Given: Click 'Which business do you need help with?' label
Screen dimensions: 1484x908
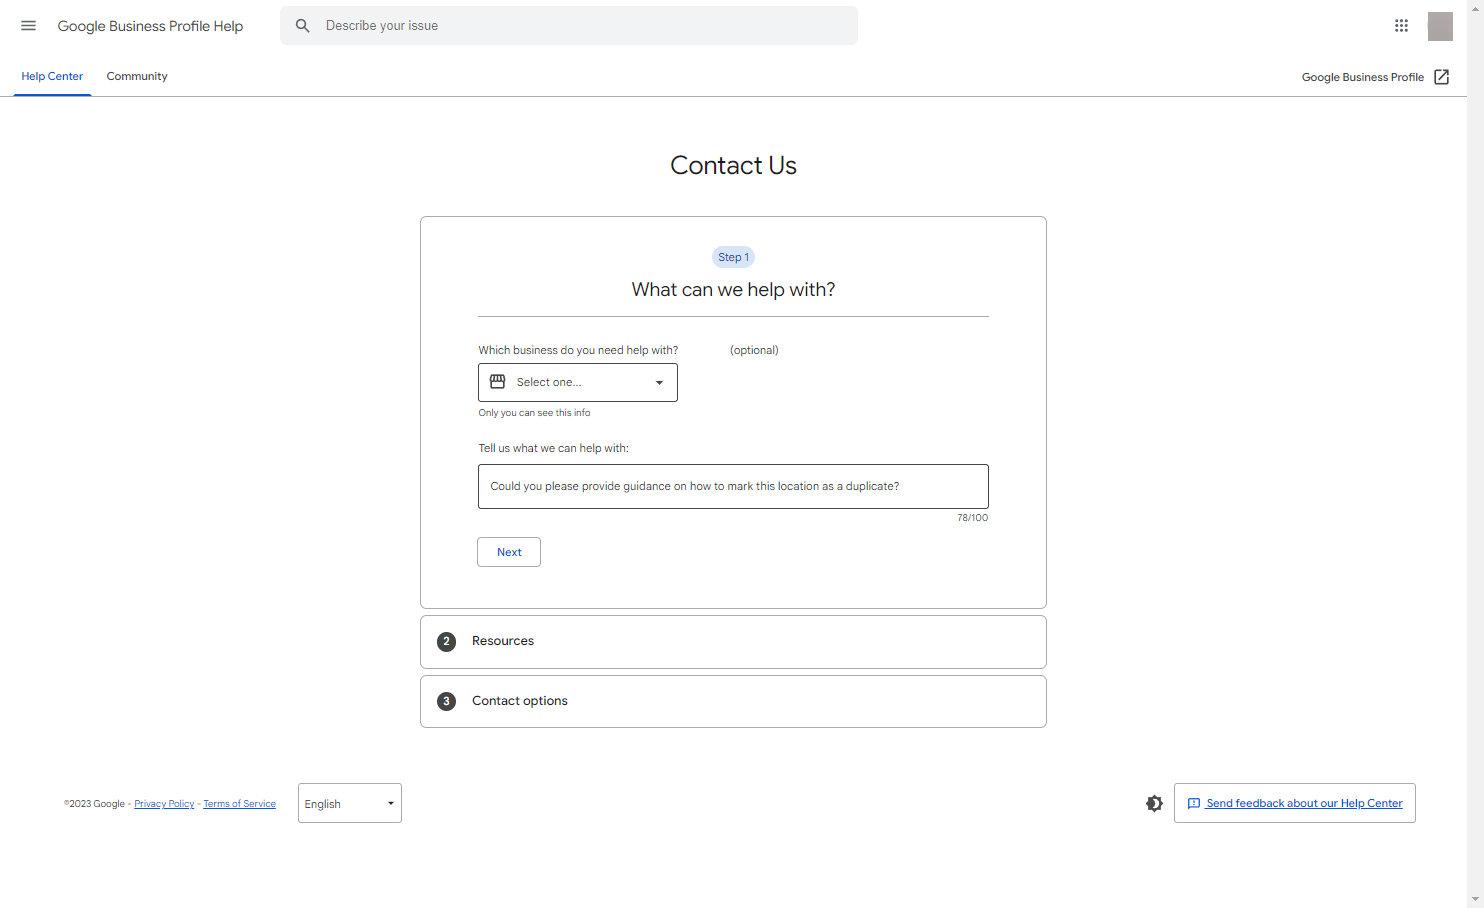Looking at the screenshot, I should (578, 350).
